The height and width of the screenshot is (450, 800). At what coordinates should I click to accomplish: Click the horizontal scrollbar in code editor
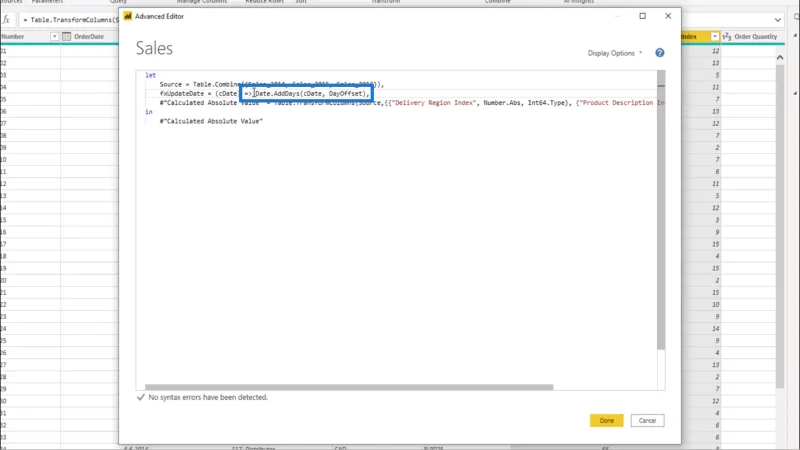349,387
